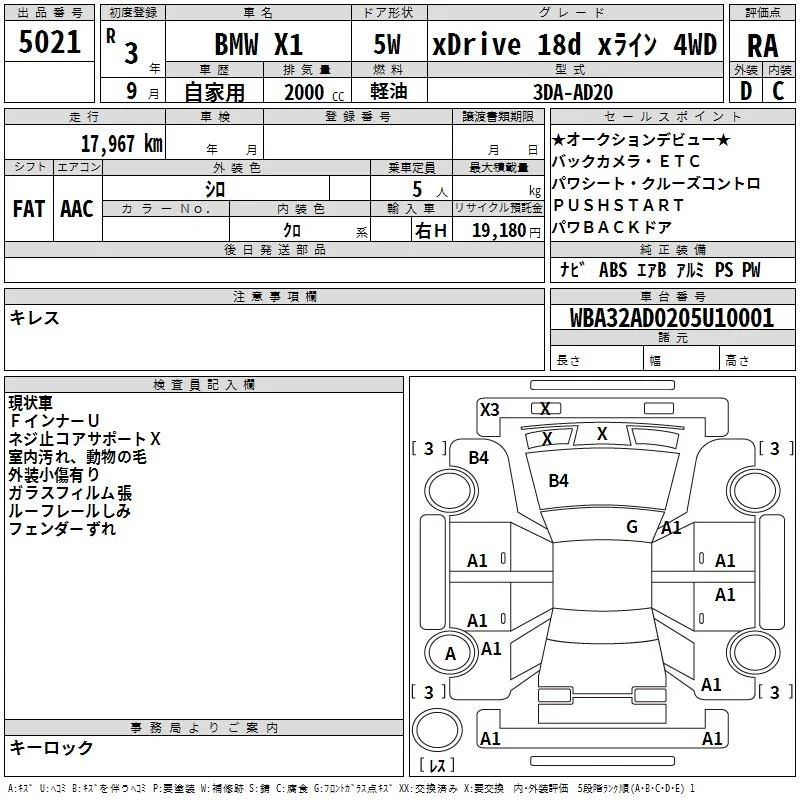Select the exterior rating D
Screen dimensions: 800x800
(746, 91)
